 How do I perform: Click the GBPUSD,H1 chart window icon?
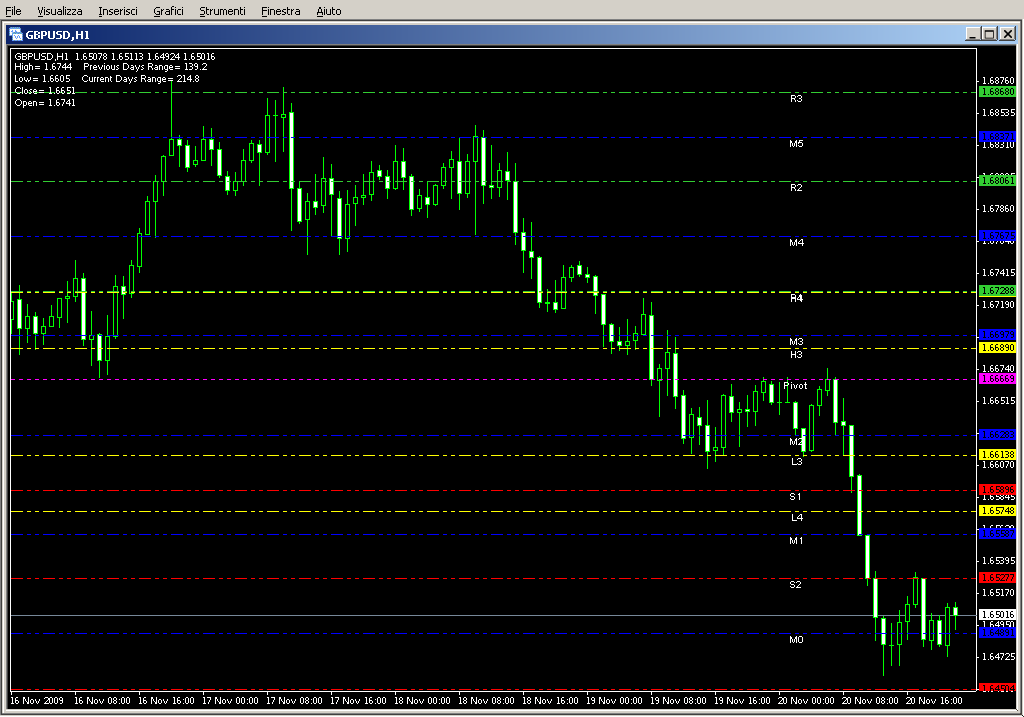[16, 34]
